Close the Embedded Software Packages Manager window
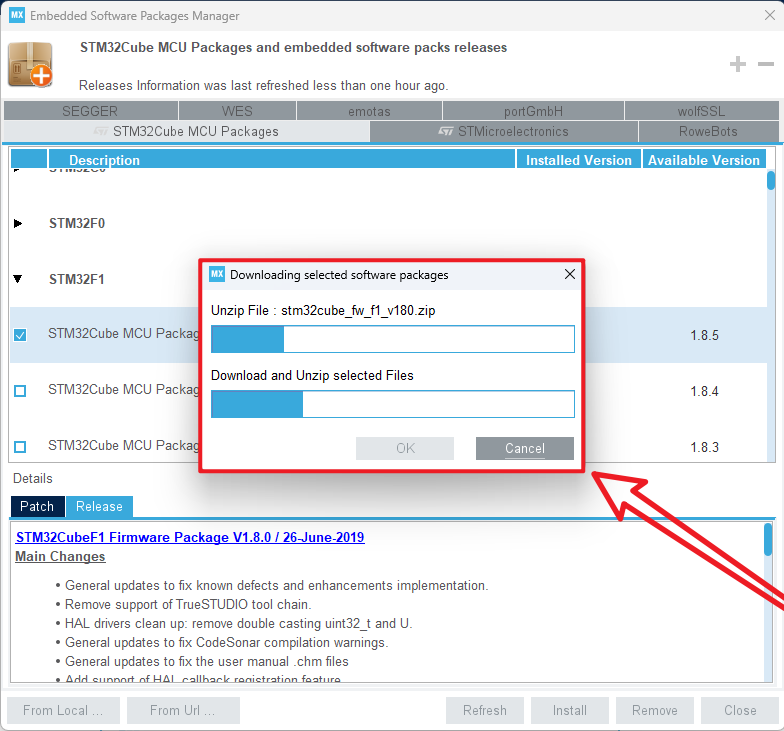 point(770,15)
